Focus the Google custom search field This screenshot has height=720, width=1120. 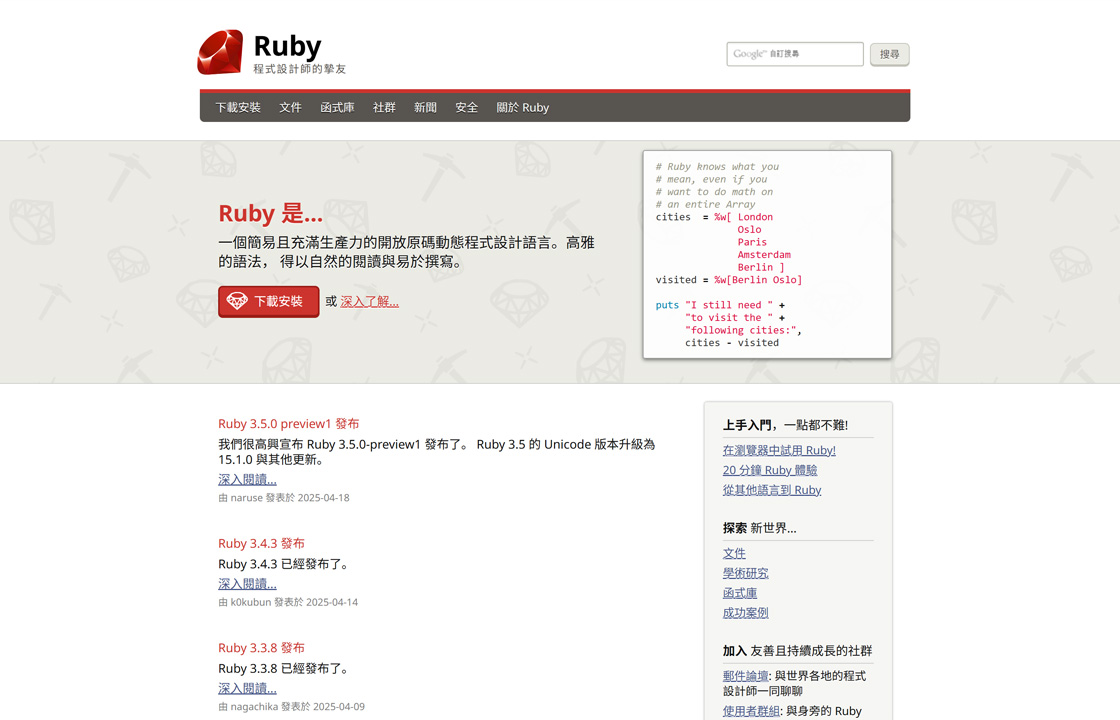click(x=795, y=54)
